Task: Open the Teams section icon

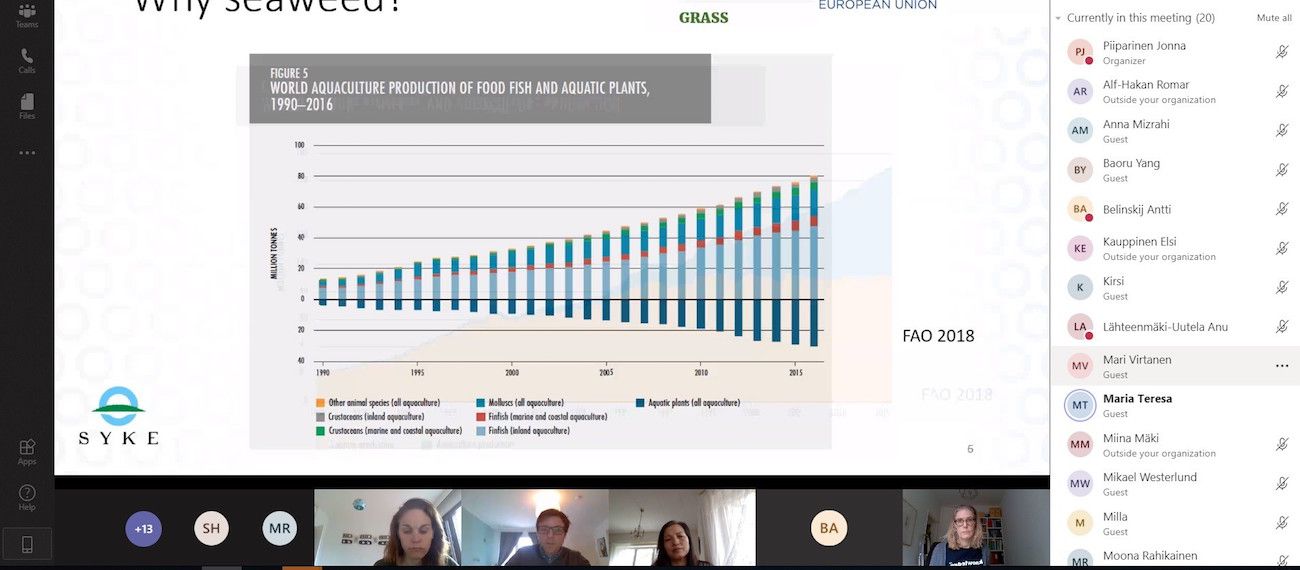Action: point(27,15)
